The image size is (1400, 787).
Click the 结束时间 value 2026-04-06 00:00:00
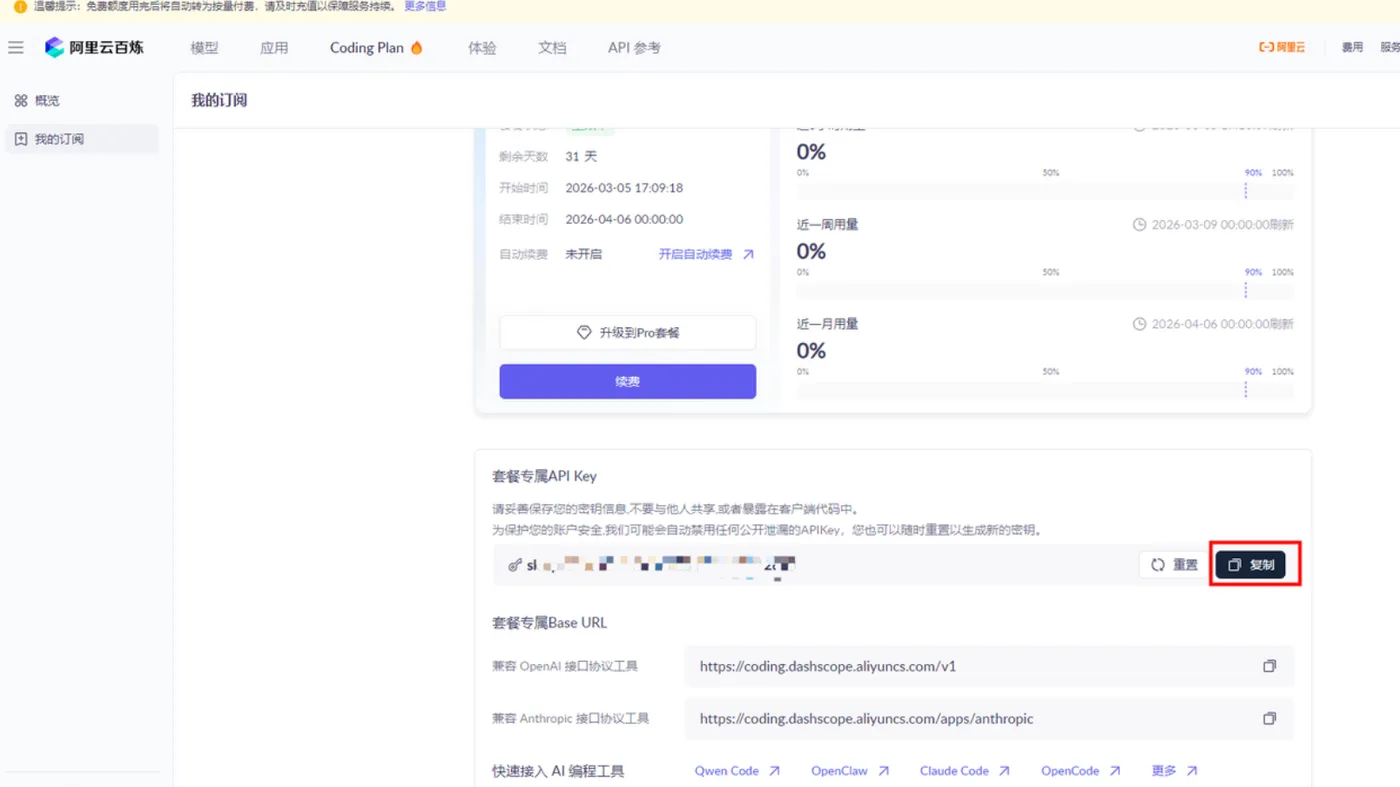click(624, 219)
